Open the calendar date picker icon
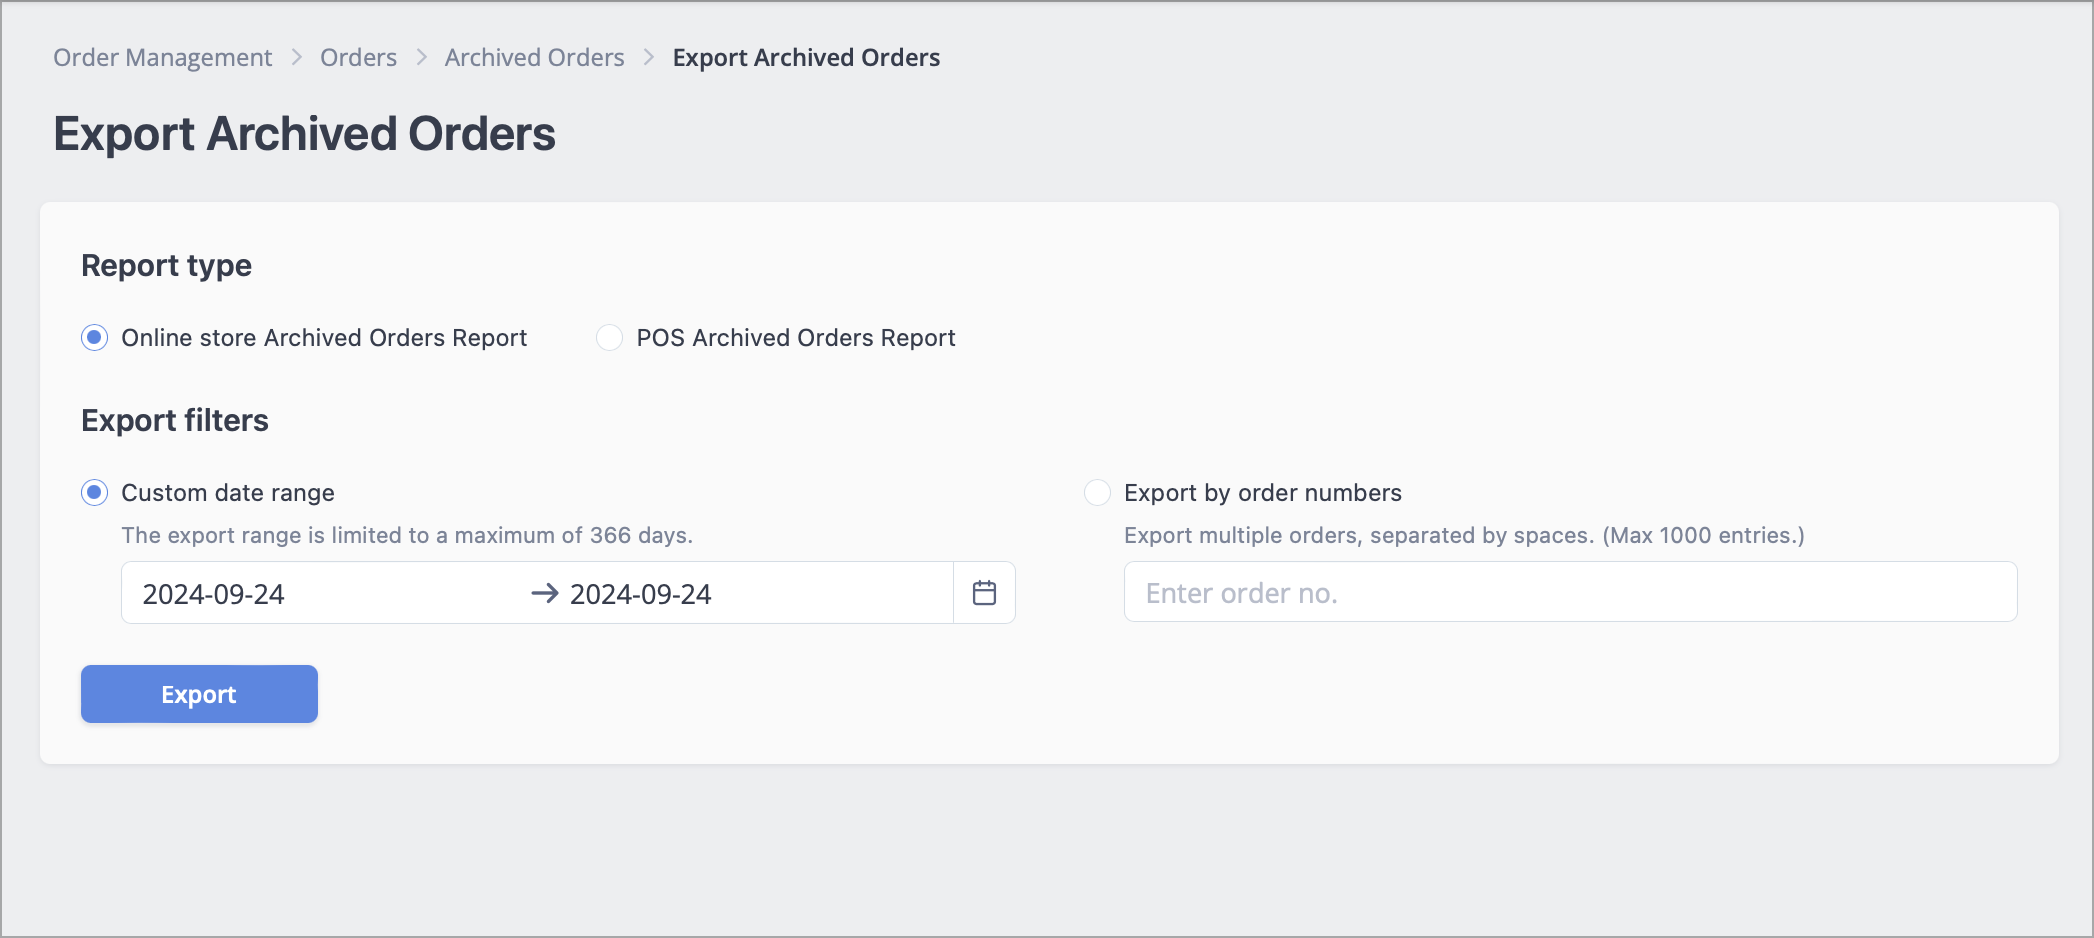 [984, 593]
